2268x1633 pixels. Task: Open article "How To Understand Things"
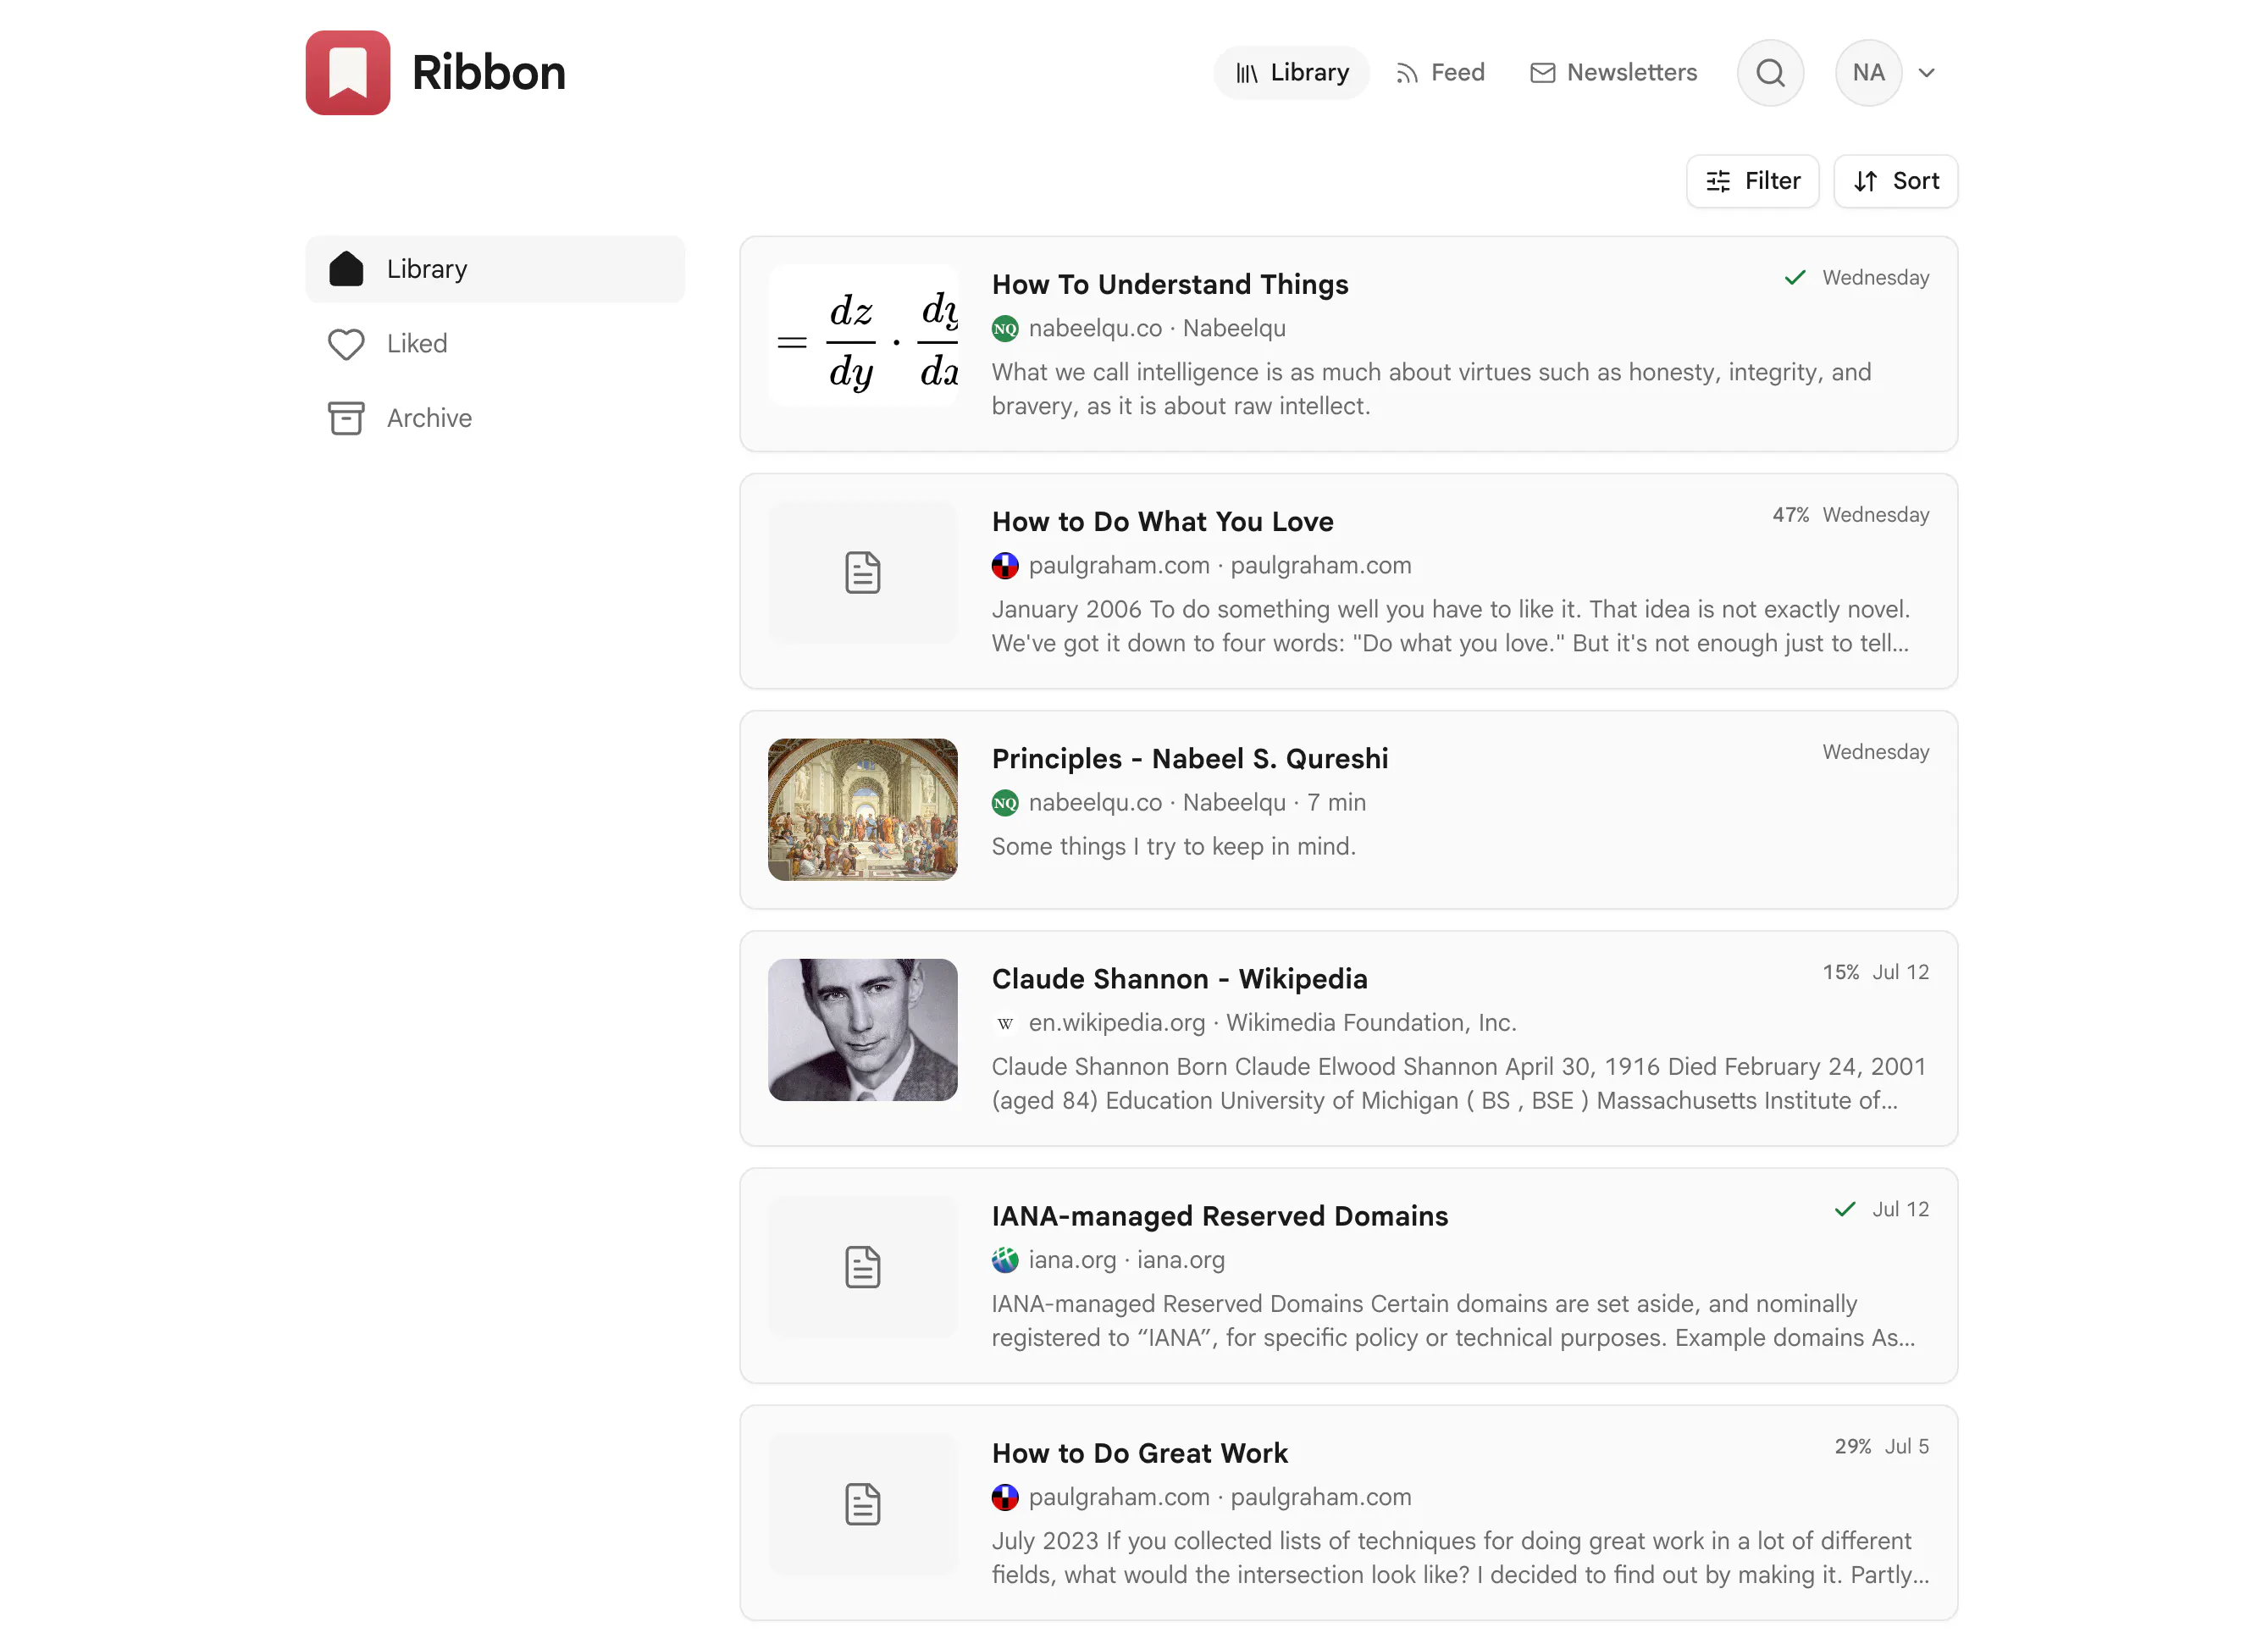click(x=1169, y=285)
